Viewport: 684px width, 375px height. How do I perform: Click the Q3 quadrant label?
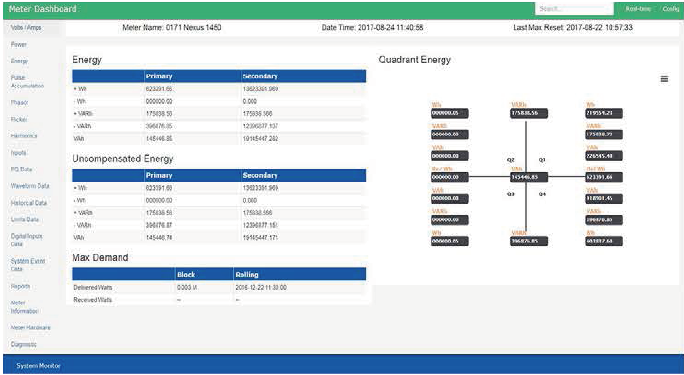point(510,194)
